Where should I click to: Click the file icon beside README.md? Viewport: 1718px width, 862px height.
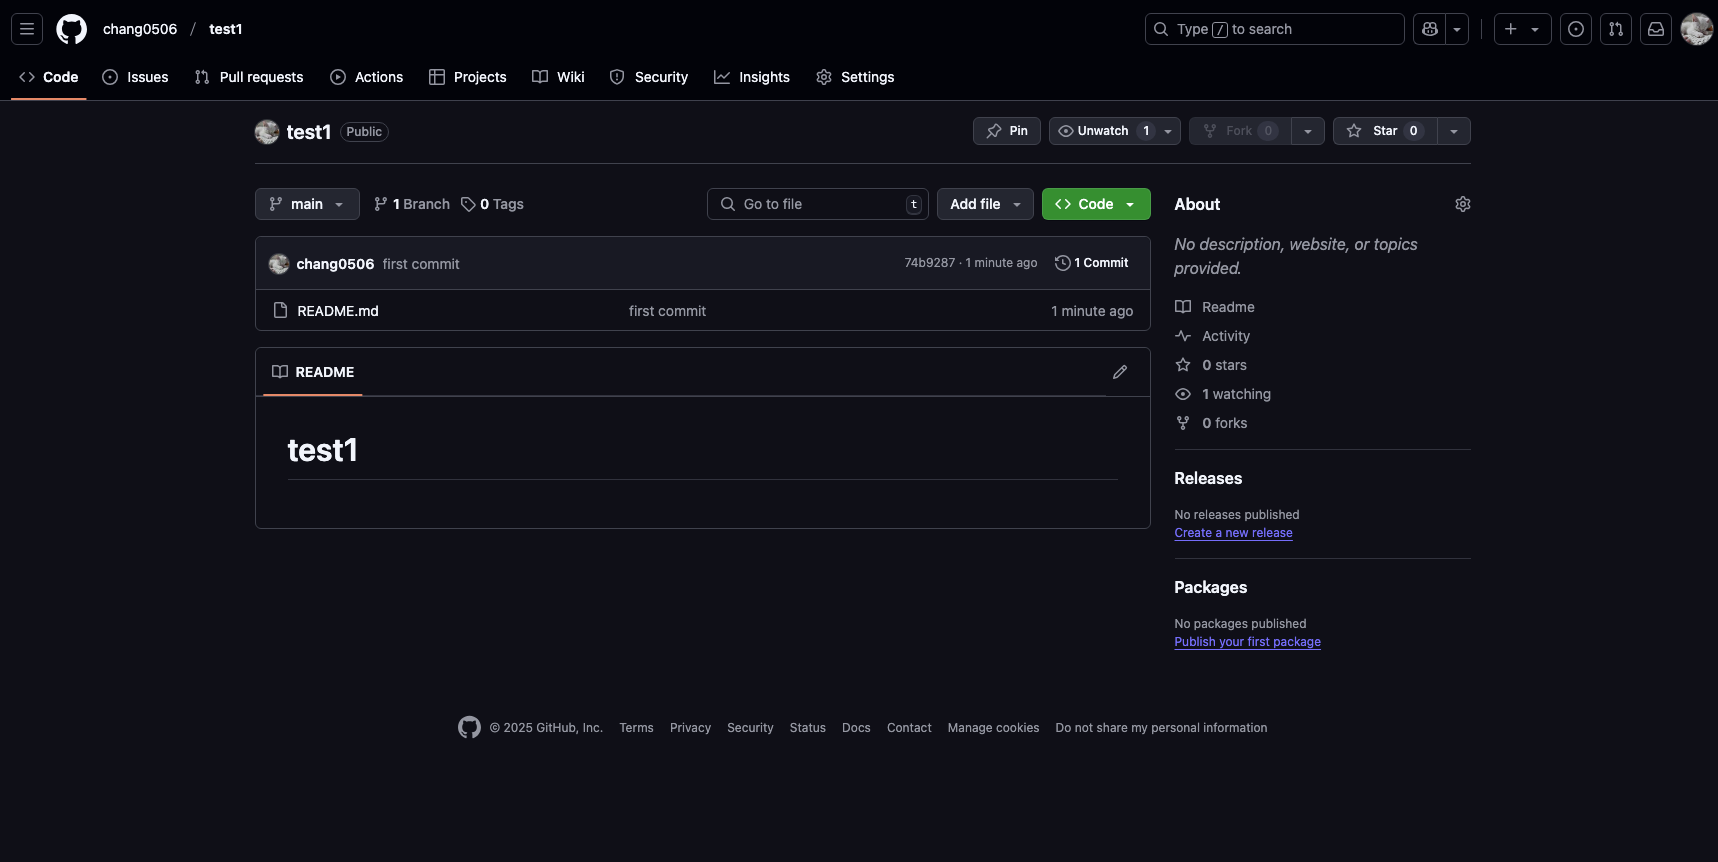tap(280, 311)
